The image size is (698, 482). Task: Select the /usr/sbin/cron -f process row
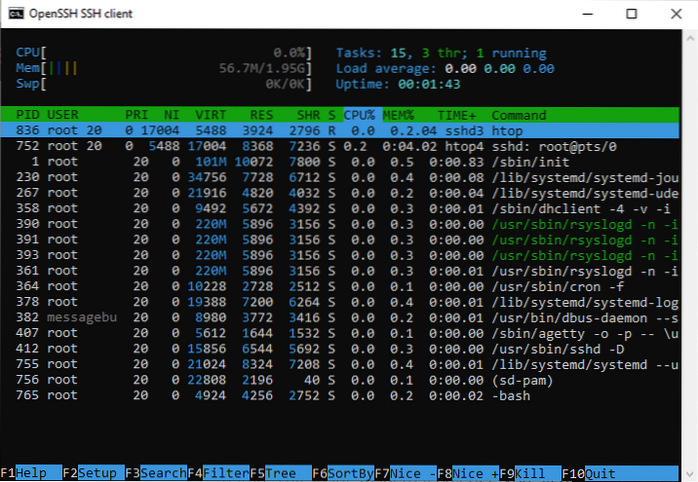300,285
